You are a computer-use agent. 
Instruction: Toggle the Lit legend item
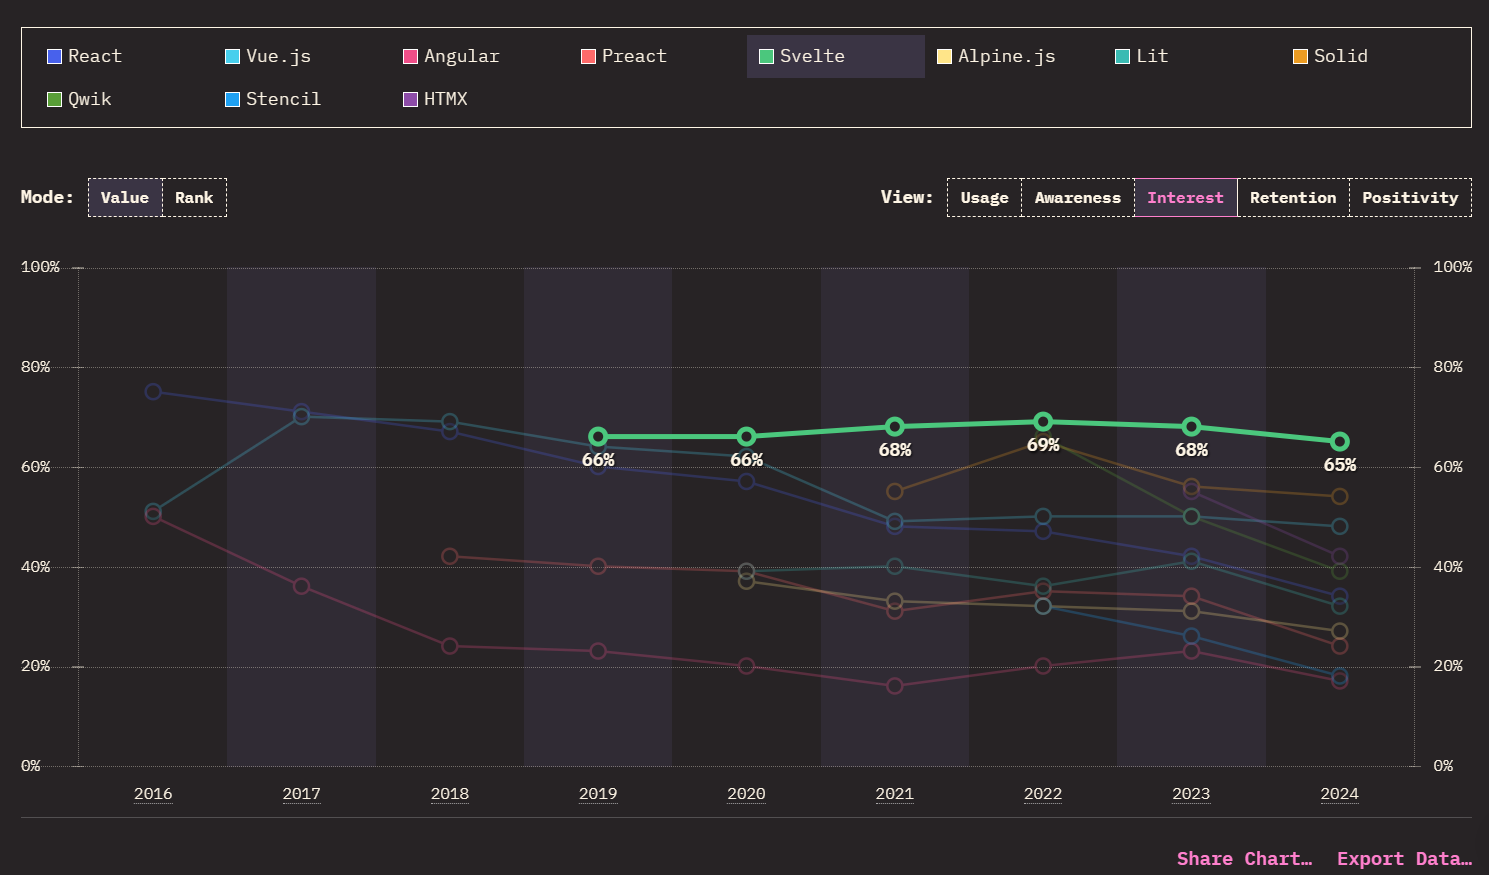pyautogui.click(x=1142, y=56)
